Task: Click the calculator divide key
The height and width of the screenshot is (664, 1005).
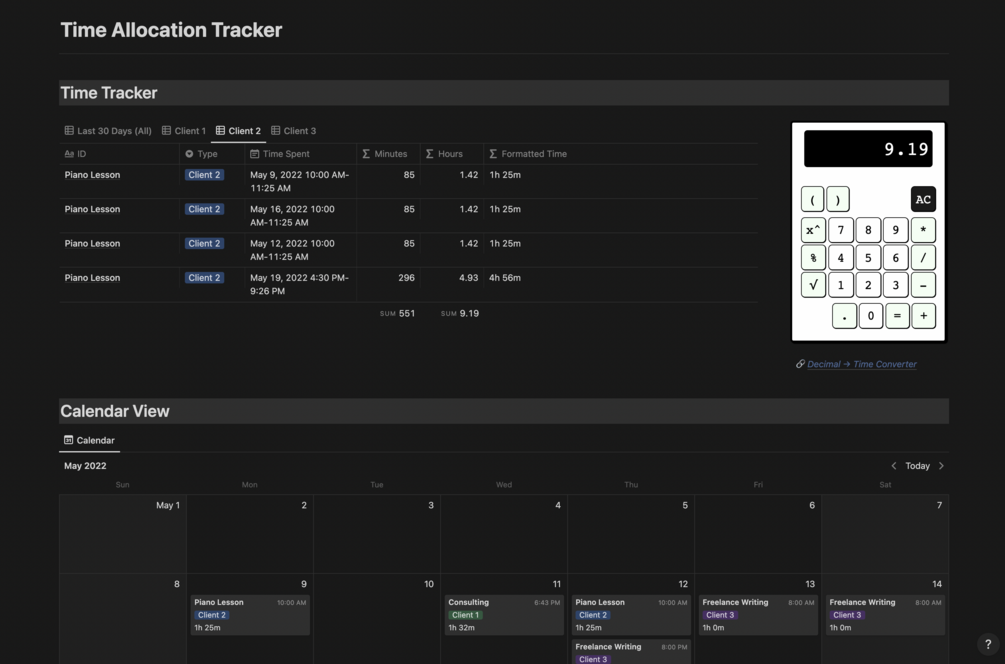Action: (923, 258)
